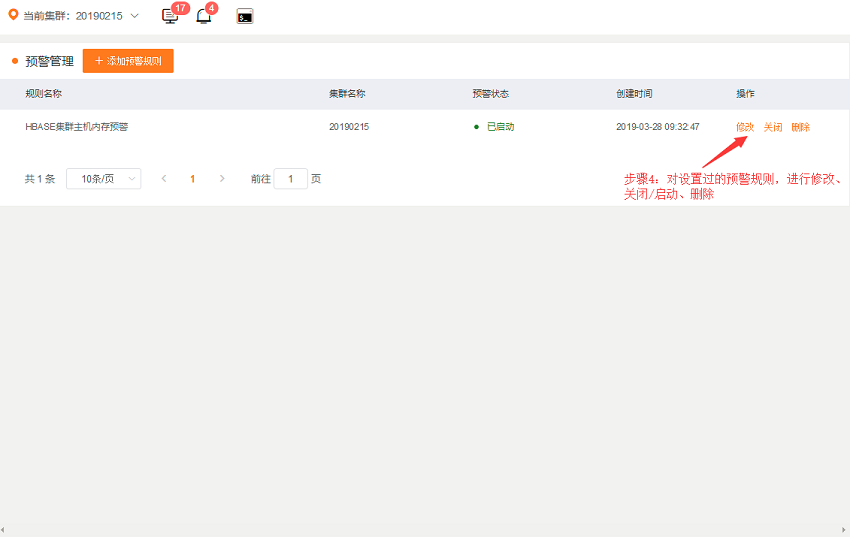Click the cluster name cell 20190215
This screenshot has width=850, height=537.
349,127
